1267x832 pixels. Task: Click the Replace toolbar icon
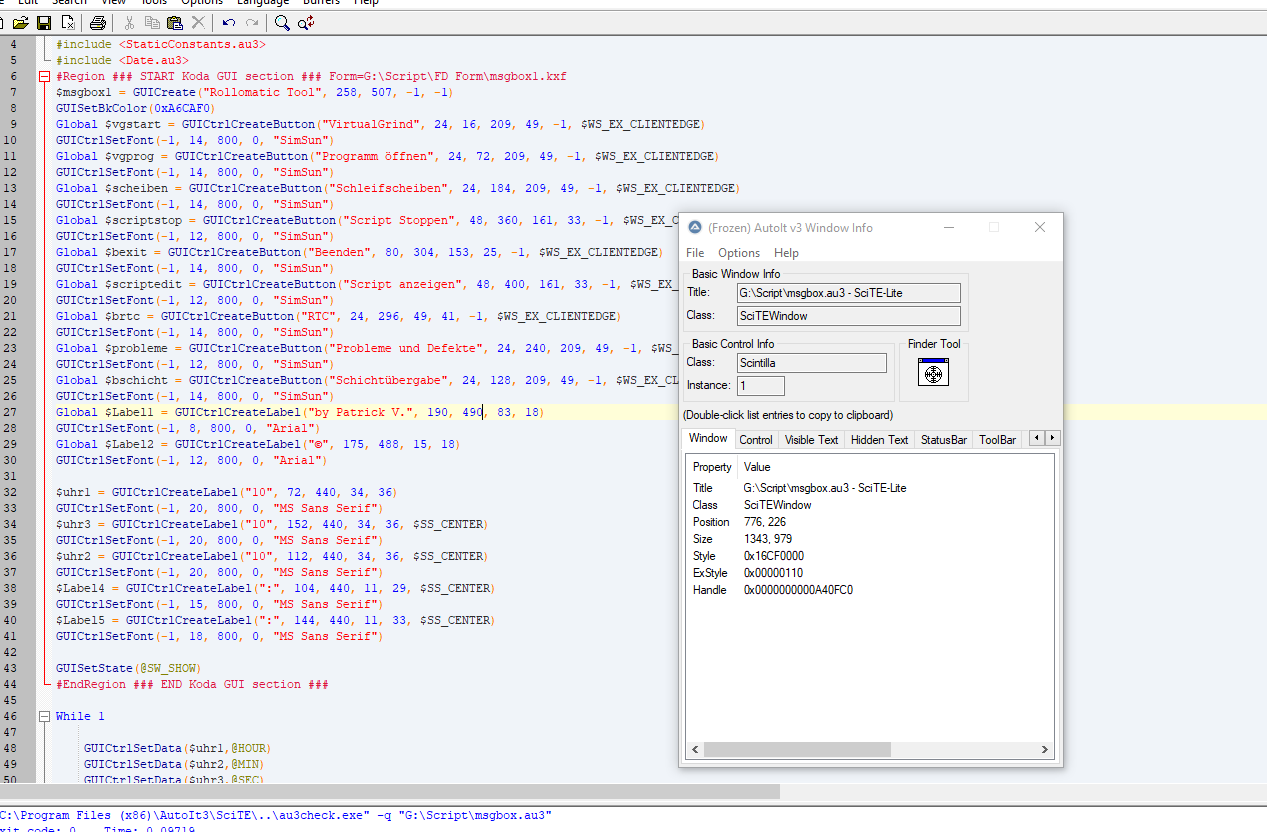(x=307, y=22)
